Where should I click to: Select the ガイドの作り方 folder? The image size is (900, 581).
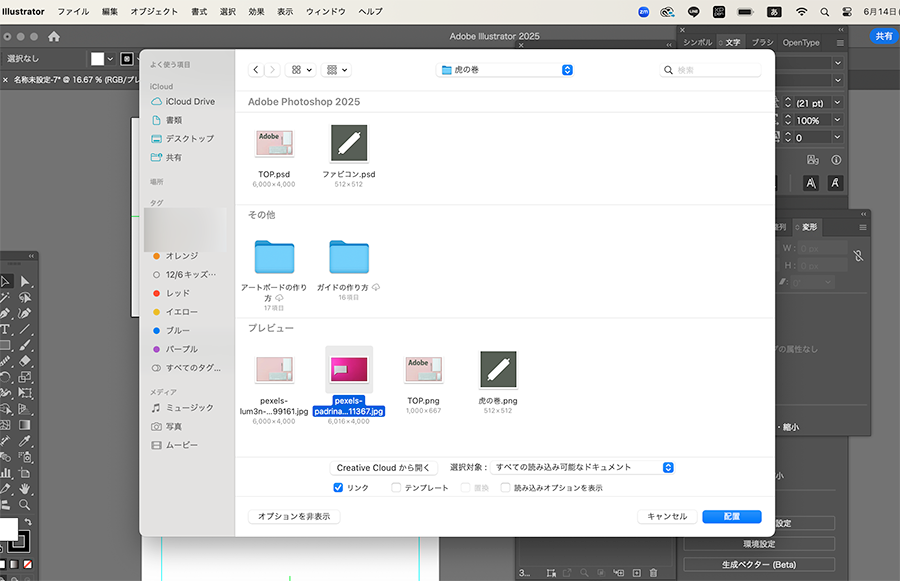point(349,257)
